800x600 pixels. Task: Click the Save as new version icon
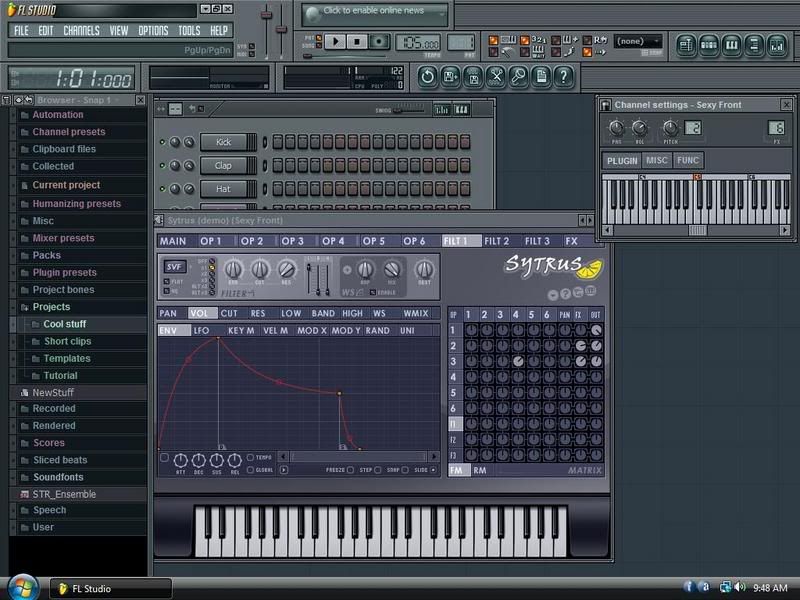coord(451,77)
